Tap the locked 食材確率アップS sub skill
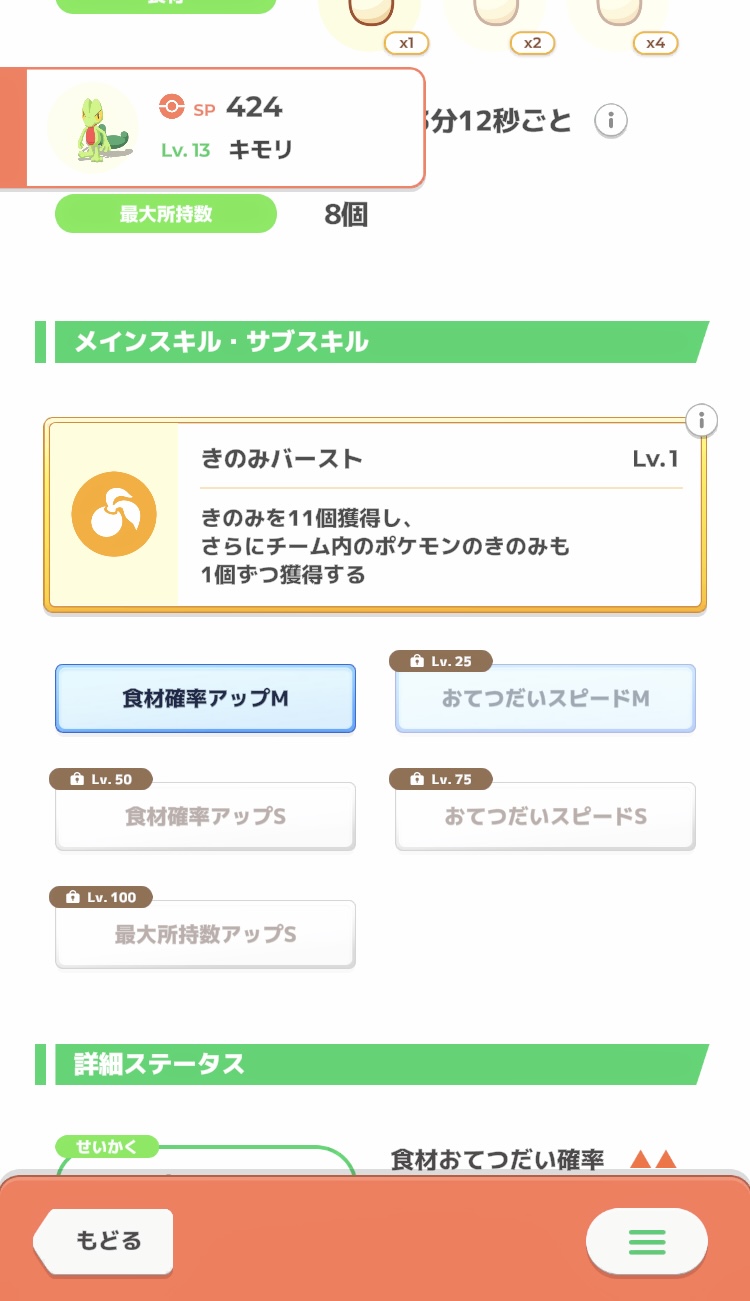 [x=205, y=817]
